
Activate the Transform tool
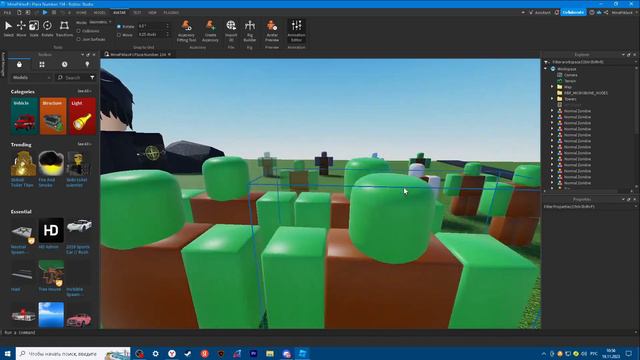coord(64,29)
